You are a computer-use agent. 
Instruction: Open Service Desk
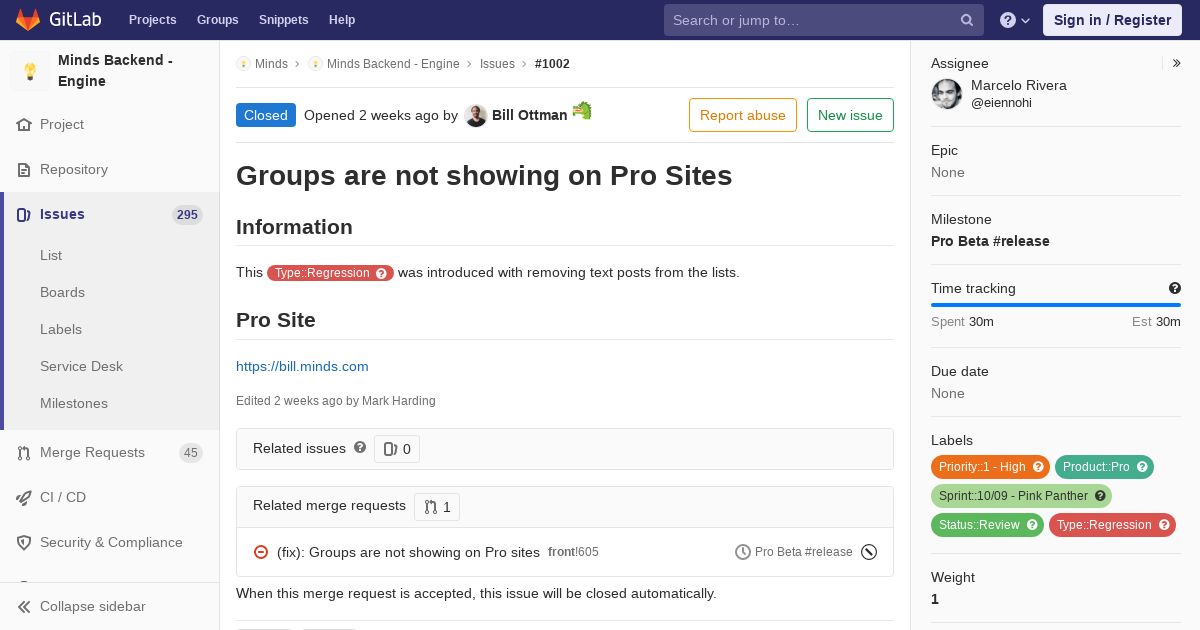81,367
